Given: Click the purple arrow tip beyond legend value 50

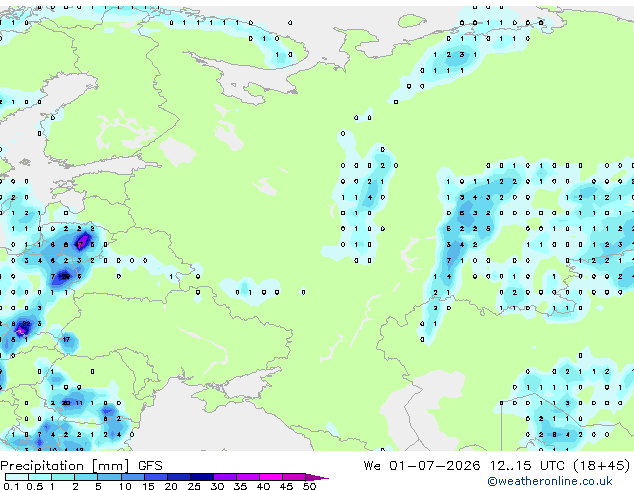Looking at the screenshot, I should coord(317,477).
